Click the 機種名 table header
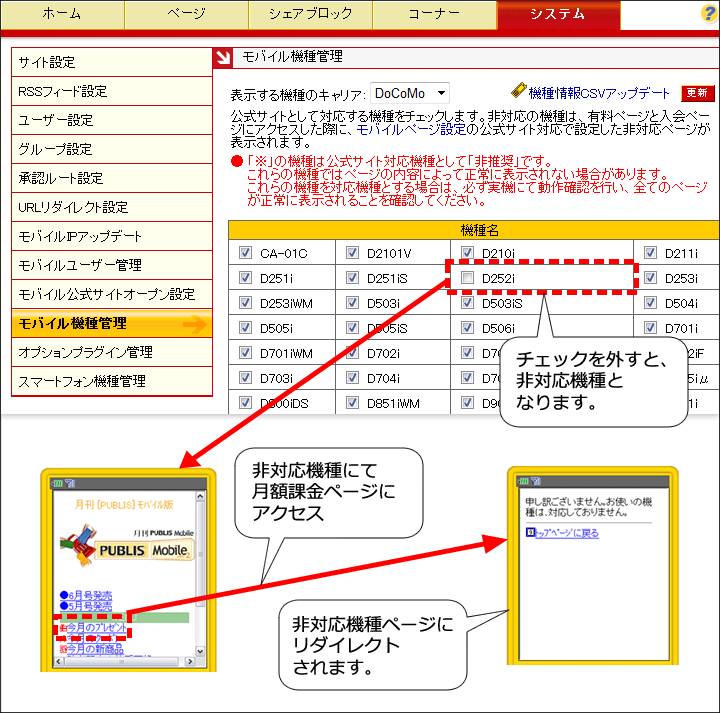 tap(474, 230)
